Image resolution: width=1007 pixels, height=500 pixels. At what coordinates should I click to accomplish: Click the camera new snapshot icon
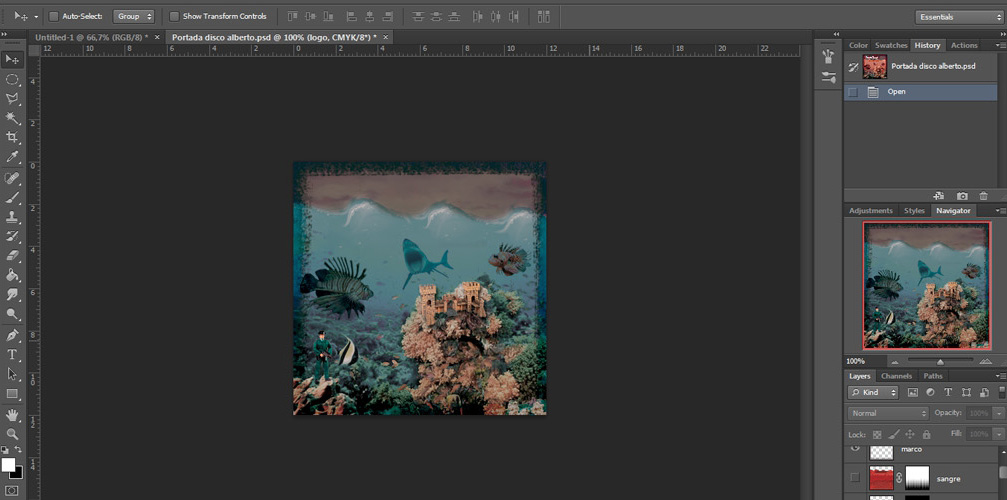pyautogui.click(x=962, y=196)
